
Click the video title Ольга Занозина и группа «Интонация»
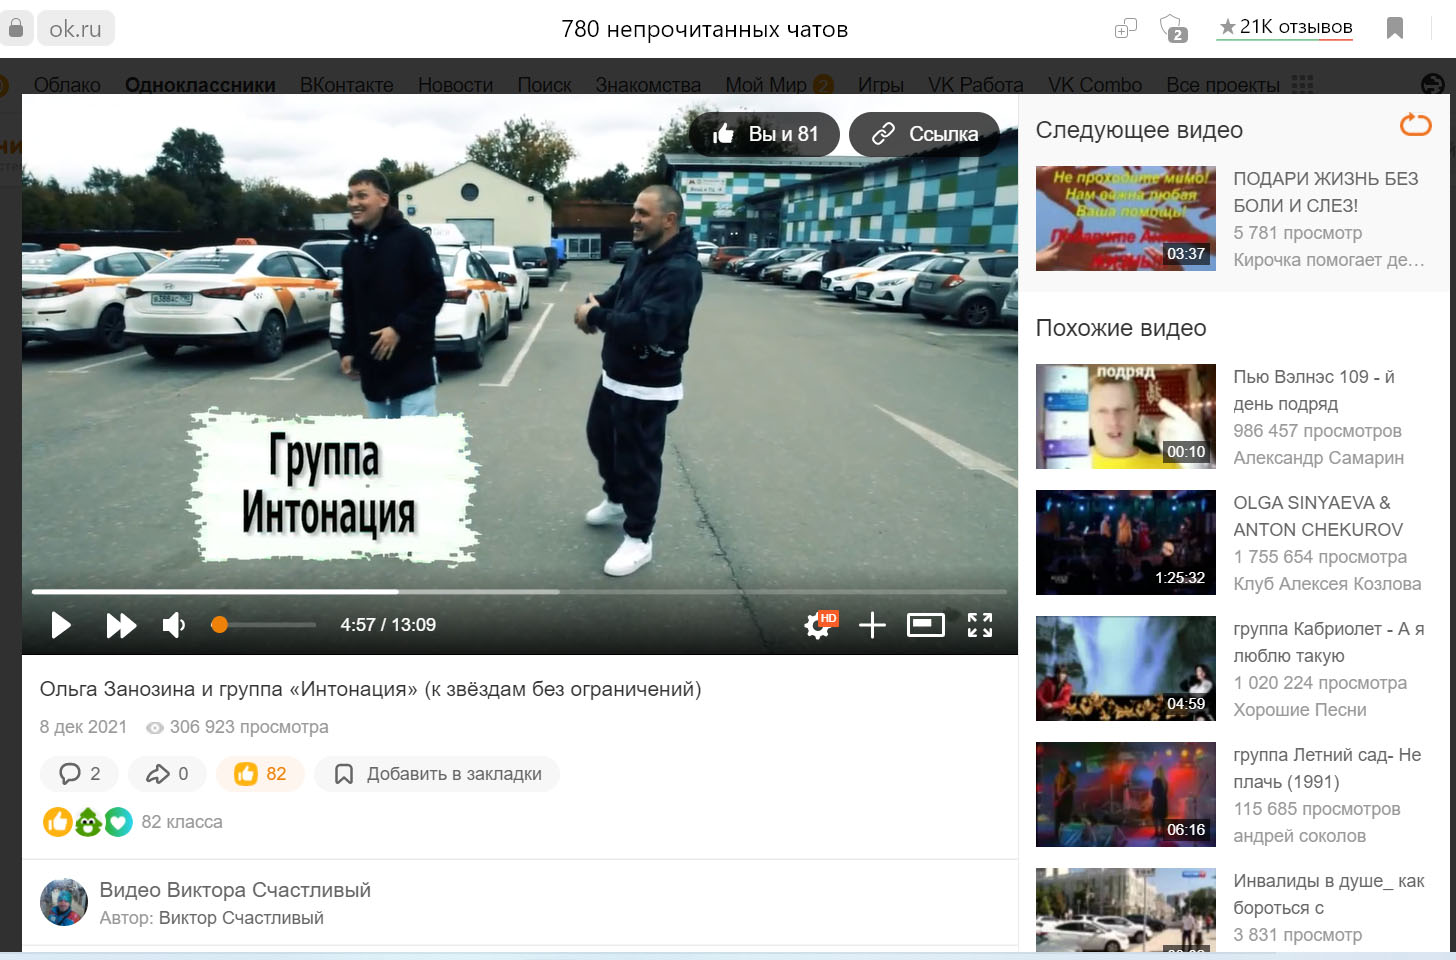tap(370, 689)
